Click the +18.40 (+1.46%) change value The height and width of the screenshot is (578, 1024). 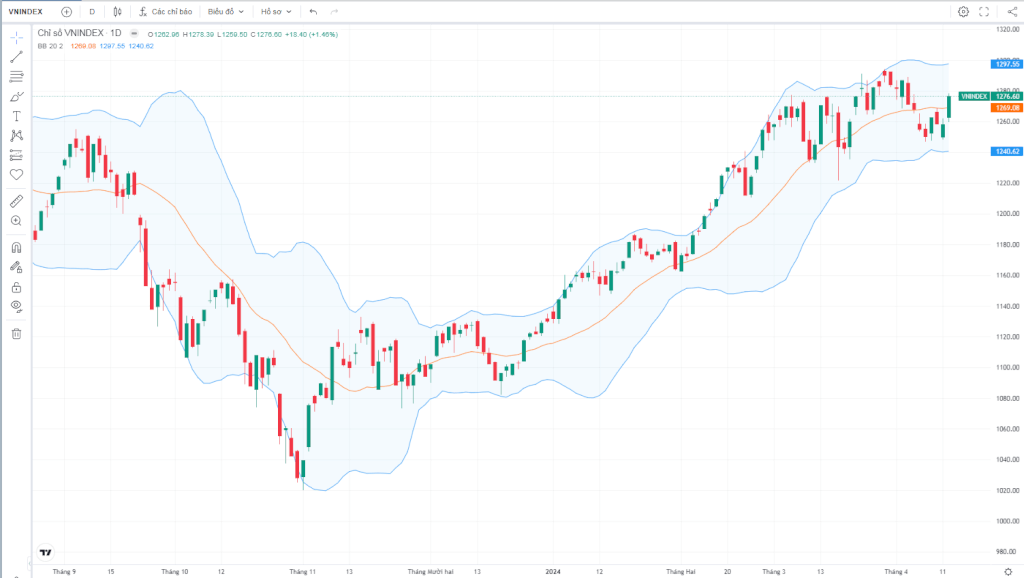pyautogui.click(x=312, y=35)
